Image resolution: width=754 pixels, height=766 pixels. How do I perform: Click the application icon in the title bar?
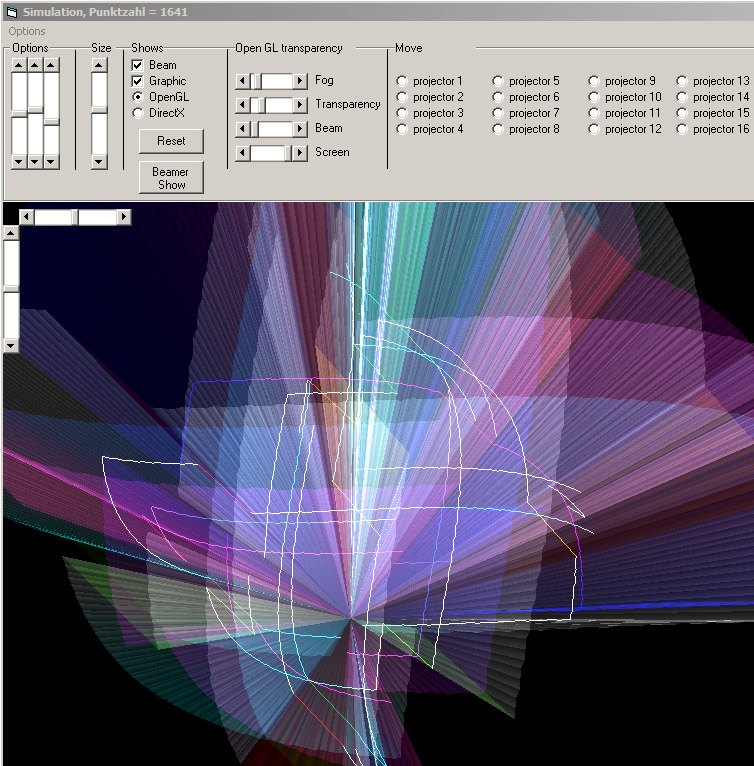pyautogui.click(x=11, y=12)
